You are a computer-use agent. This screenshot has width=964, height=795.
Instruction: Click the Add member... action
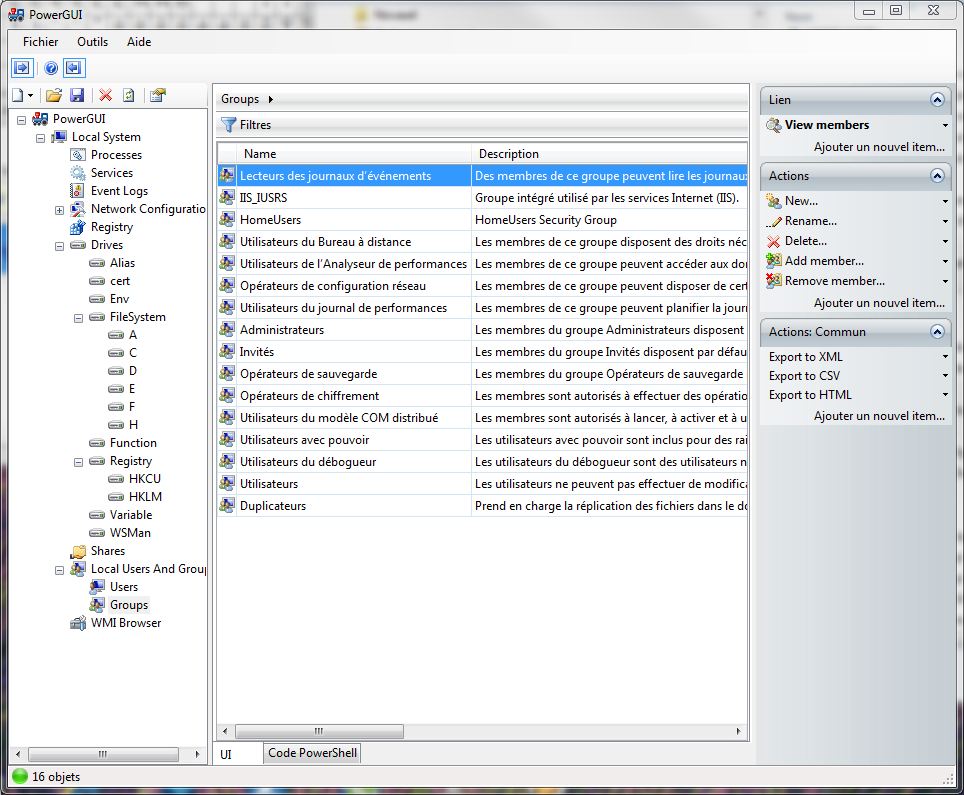click(824, 261)
